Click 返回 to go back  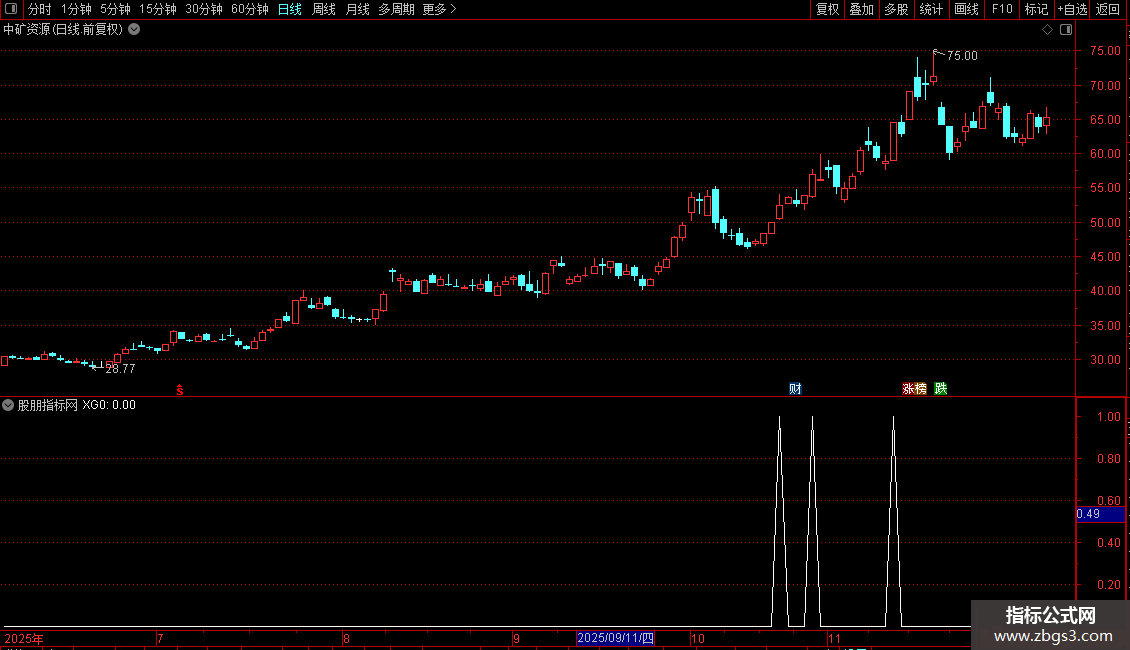[1108, 9]
